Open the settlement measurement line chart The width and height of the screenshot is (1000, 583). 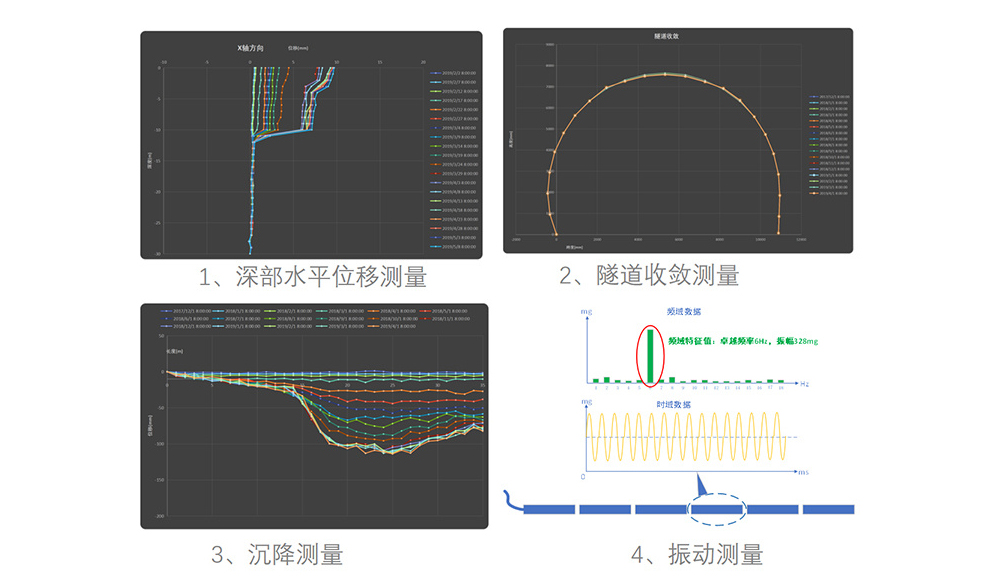pos(314,416)
